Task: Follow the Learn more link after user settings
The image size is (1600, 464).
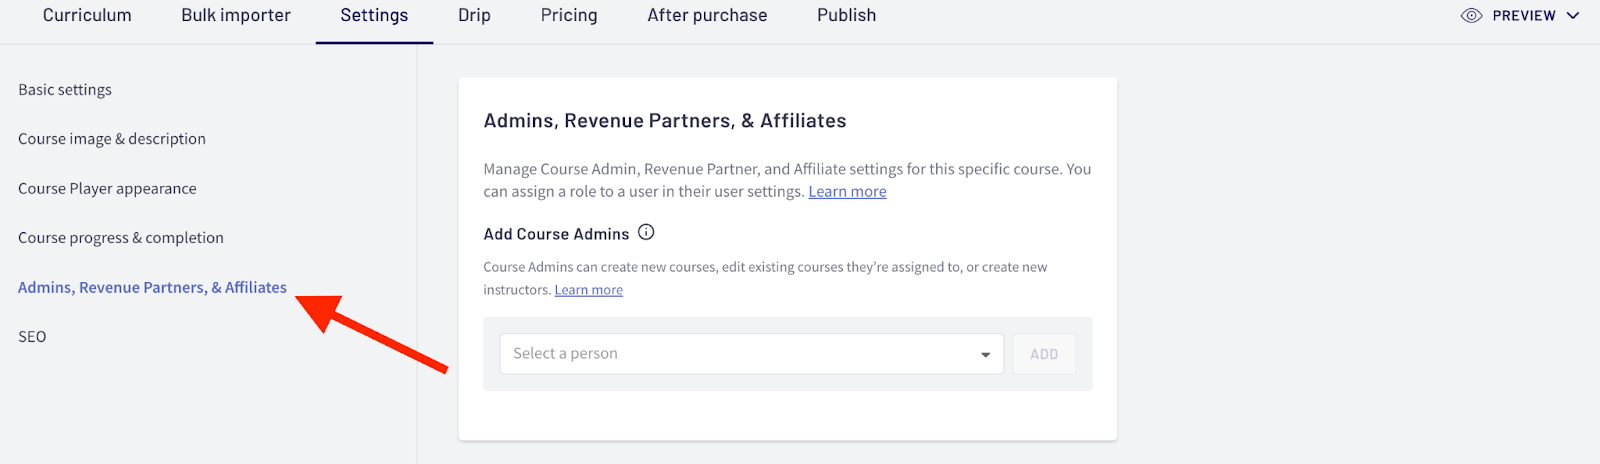Action: [x=847, y=191]
